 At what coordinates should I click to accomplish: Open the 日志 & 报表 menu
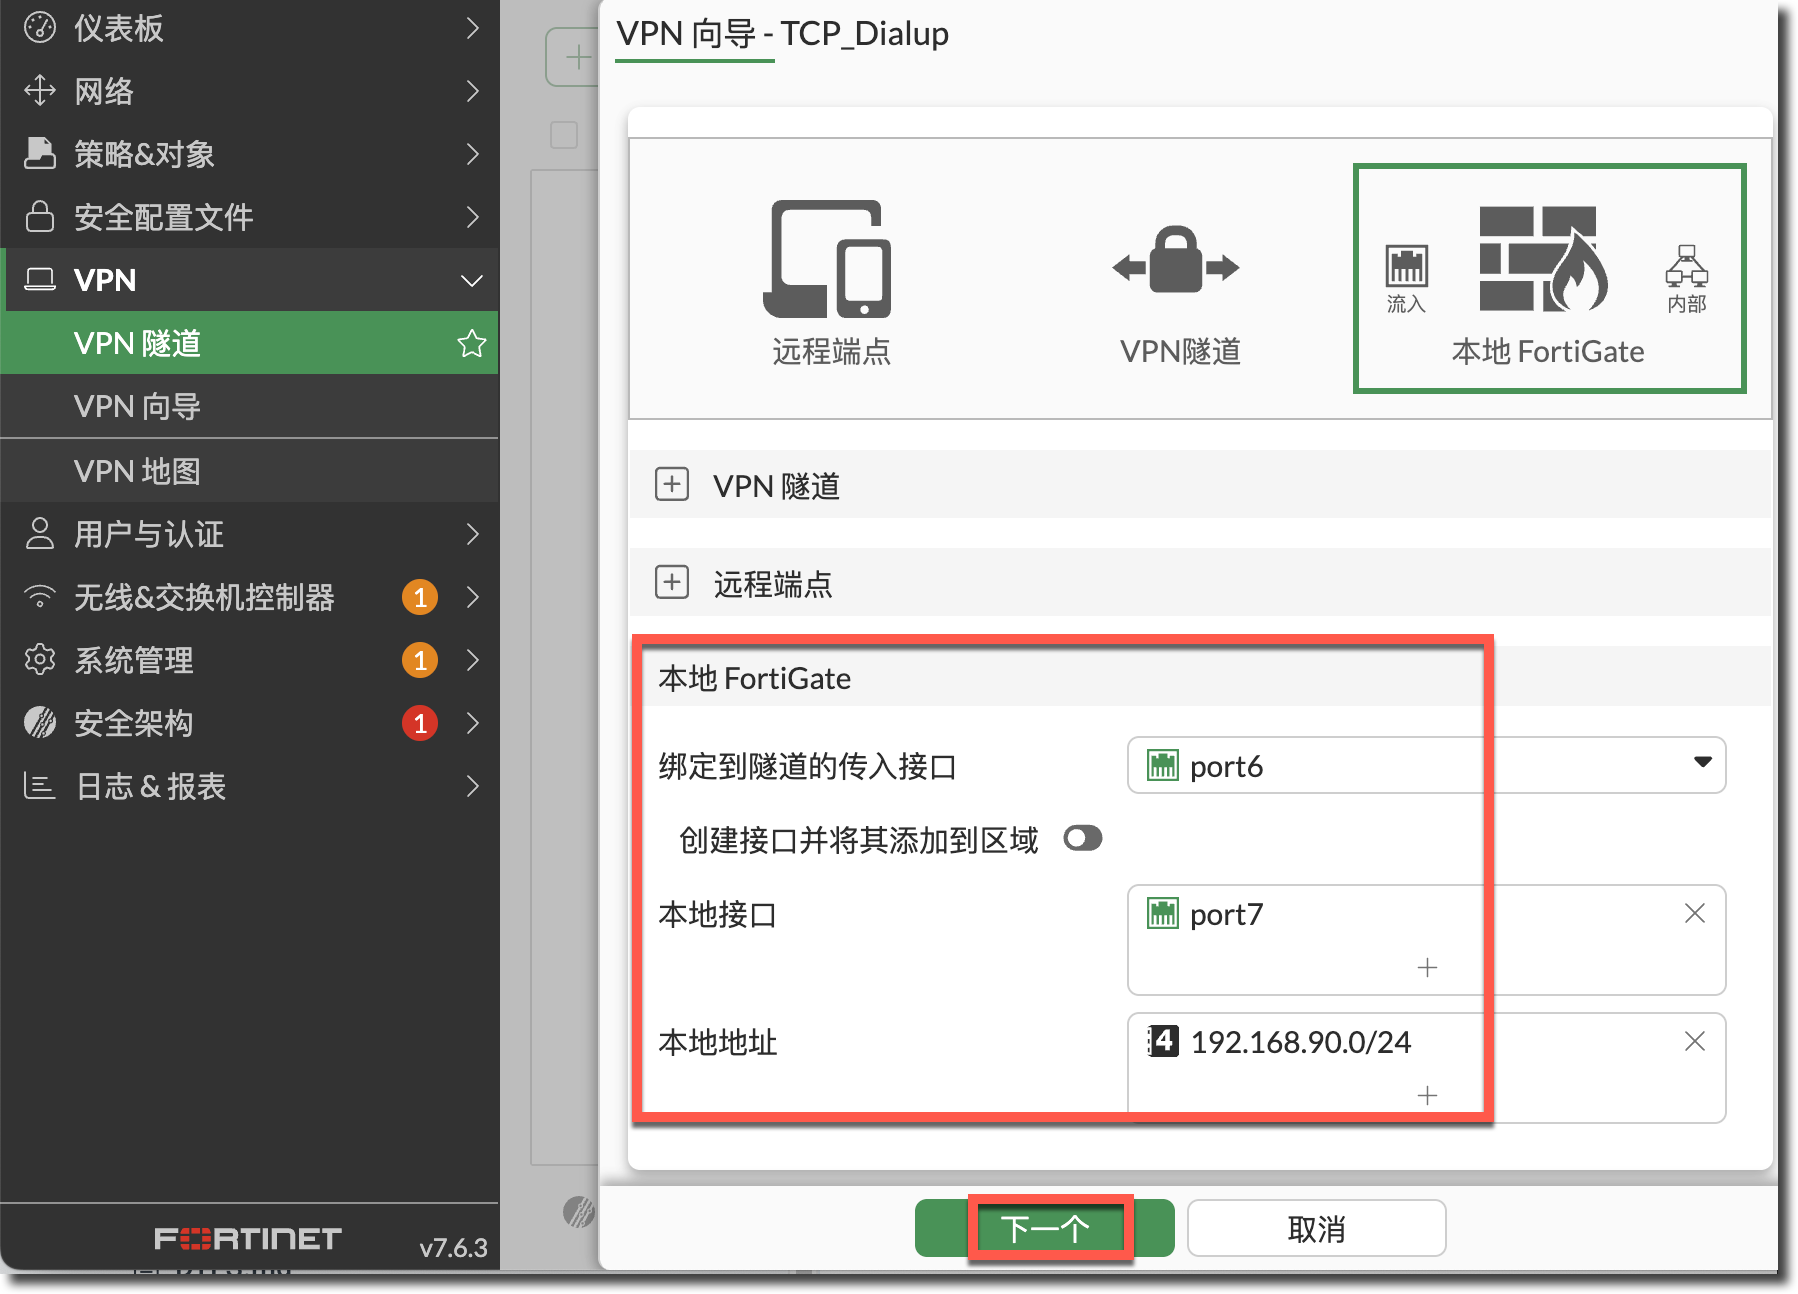(250, 786)
